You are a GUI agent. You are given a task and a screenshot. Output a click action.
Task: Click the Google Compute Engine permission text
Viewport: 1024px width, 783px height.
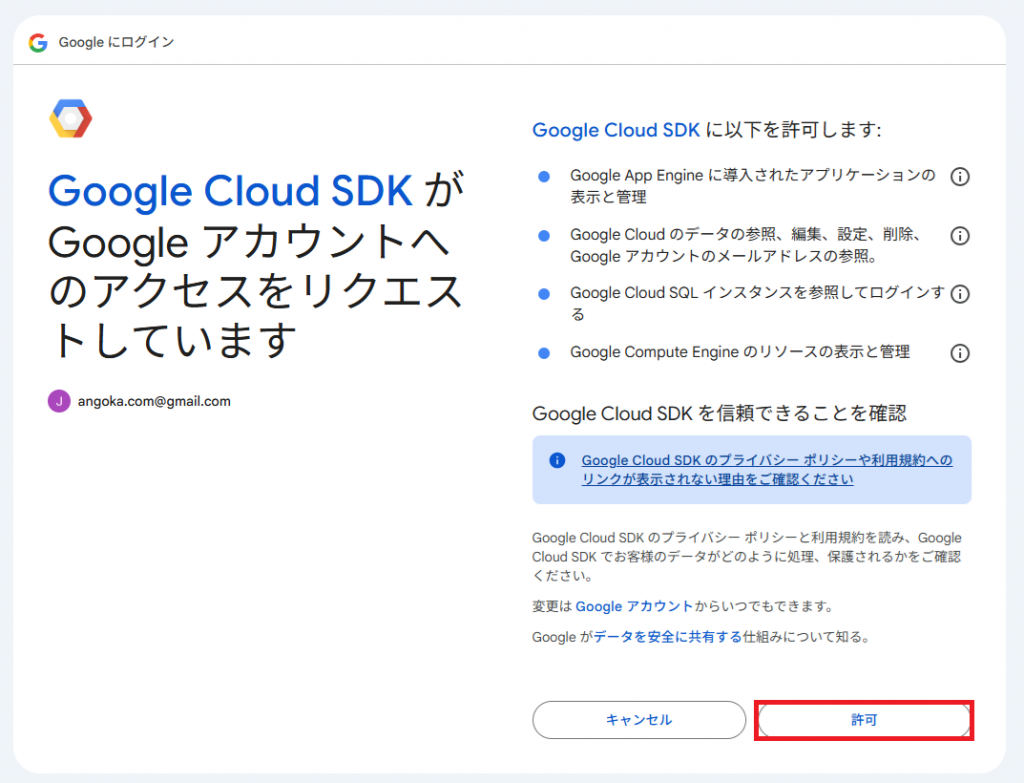[739, 352]
